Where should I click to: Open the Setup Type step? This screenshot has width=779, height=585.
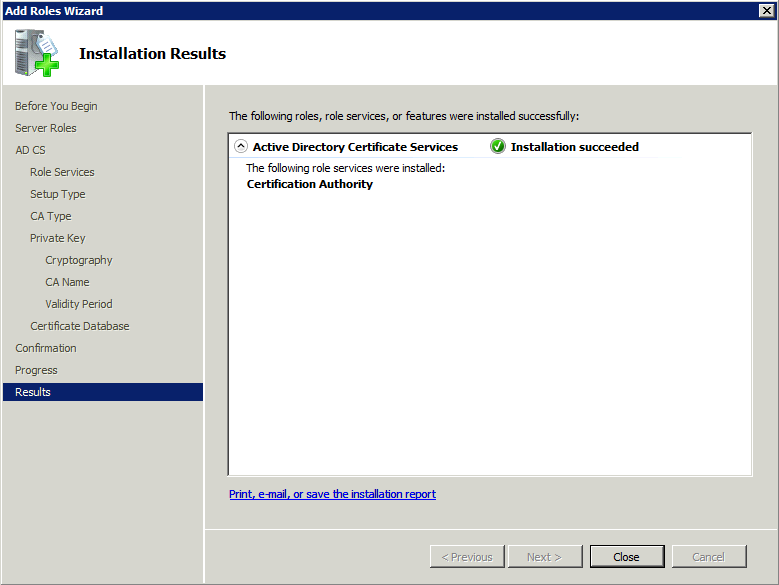tap(58, 194)
